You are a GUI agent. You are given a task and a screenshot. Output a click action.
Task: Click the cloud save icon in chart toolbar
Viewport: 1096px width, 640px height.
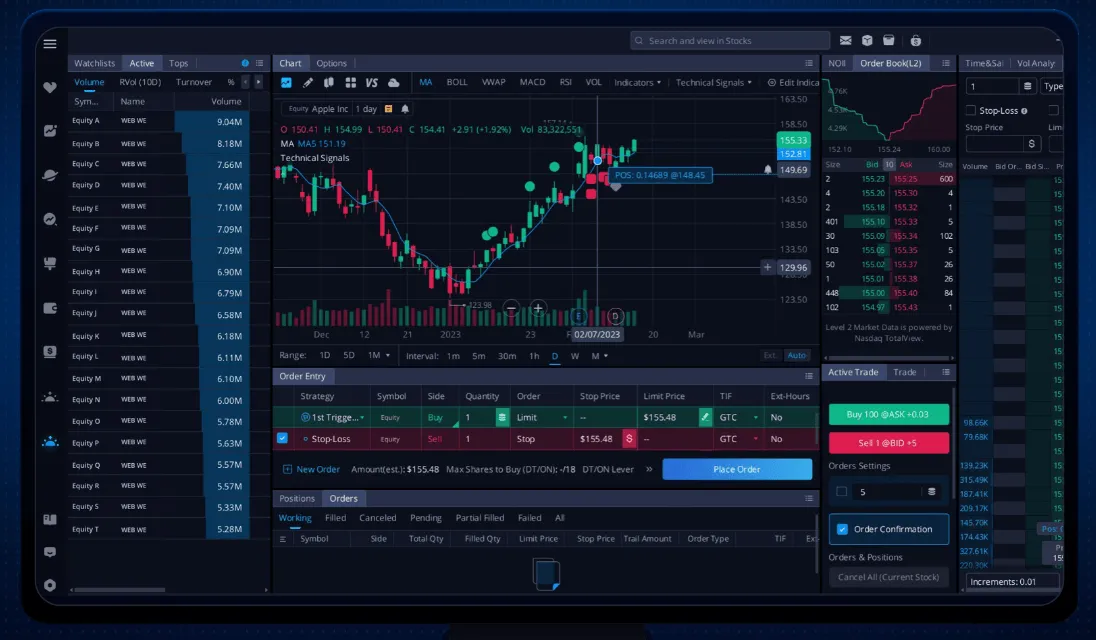pyautogui.click(x=394, y=82)
